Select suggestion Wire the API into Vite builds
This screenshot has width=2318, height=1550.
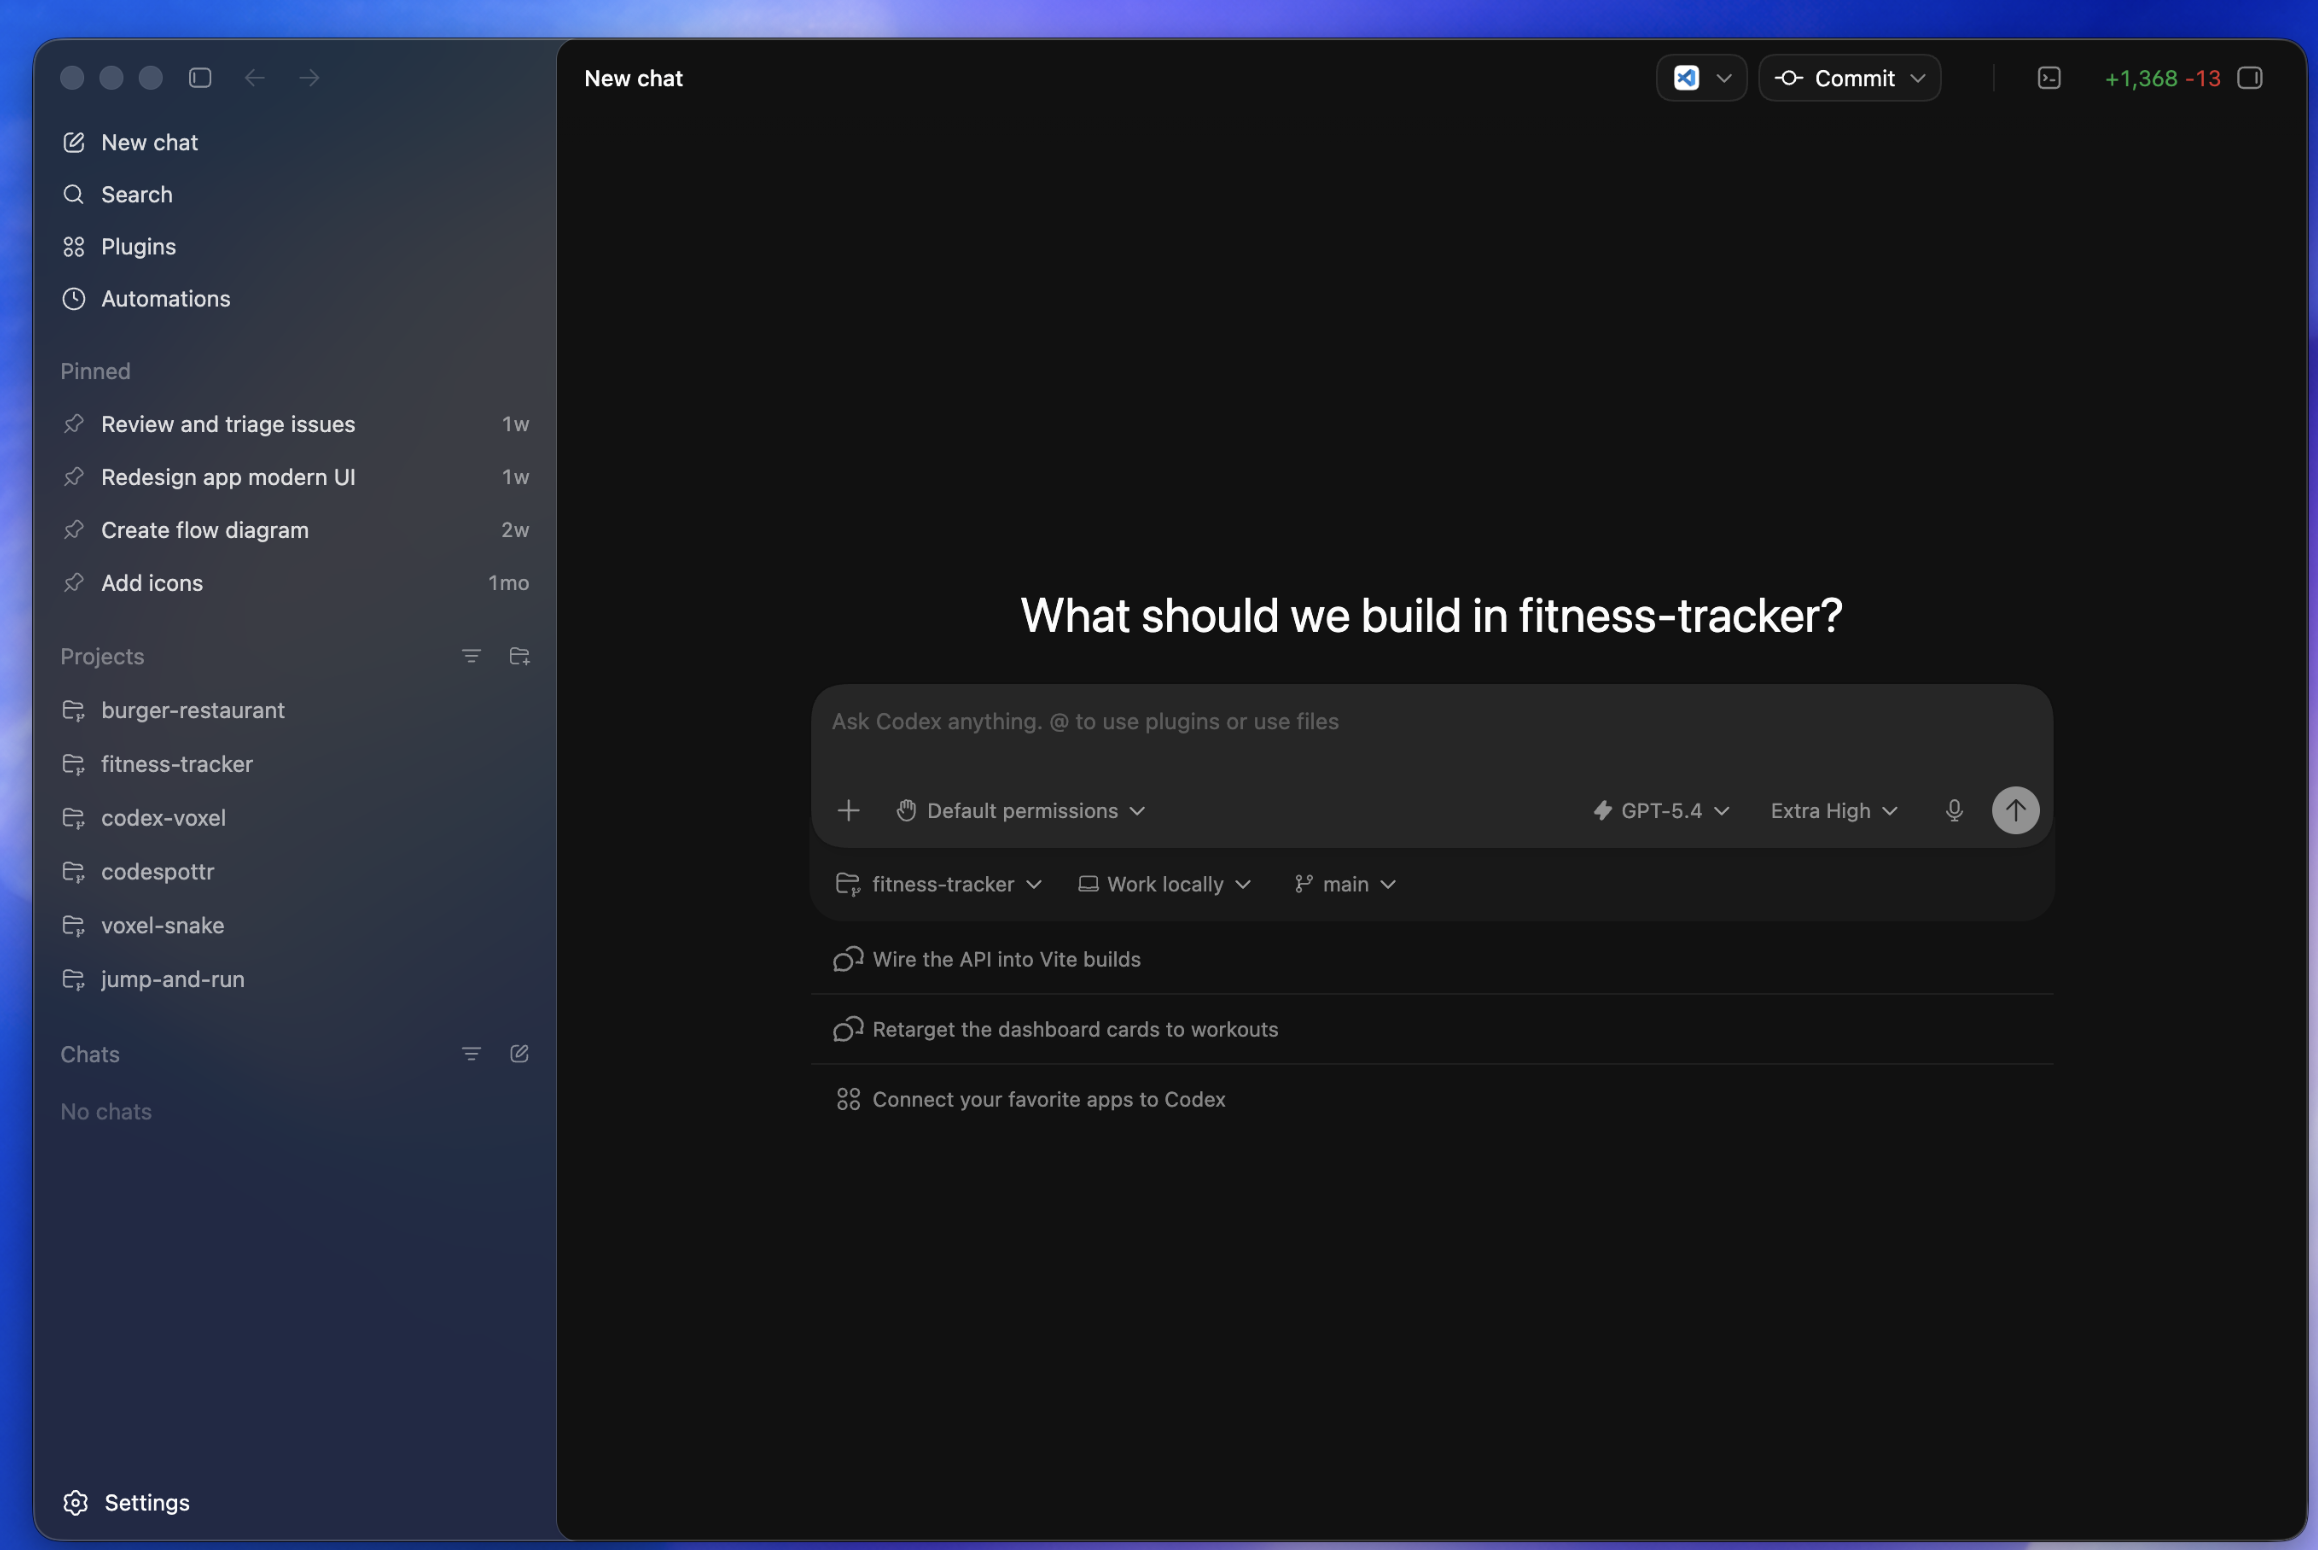pyautogui.click(x=1006, y=959)
